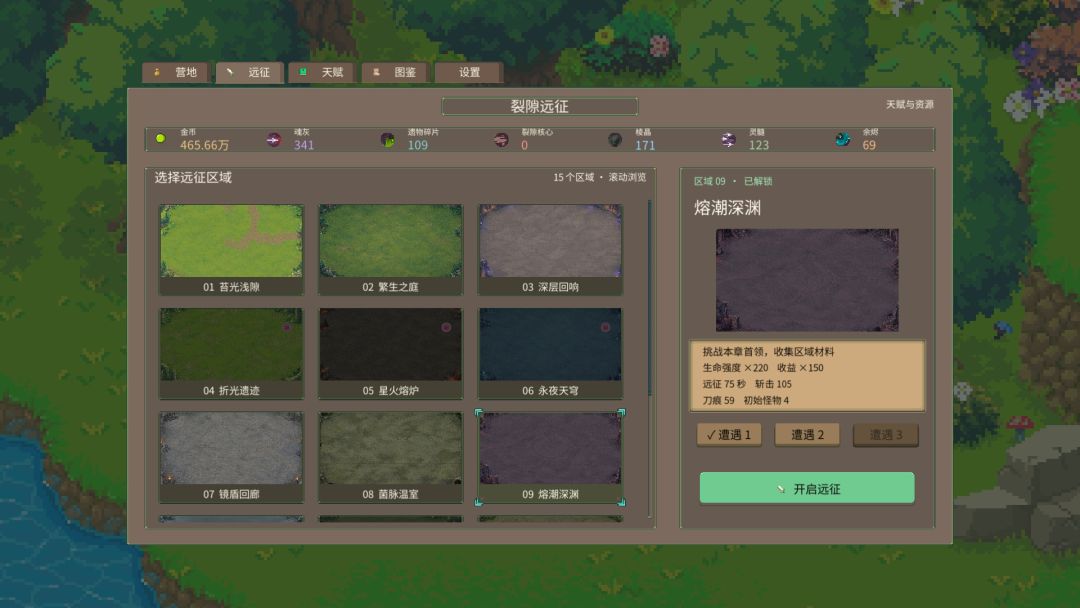Switch to the 远征 expedition tab

(249, 72)
